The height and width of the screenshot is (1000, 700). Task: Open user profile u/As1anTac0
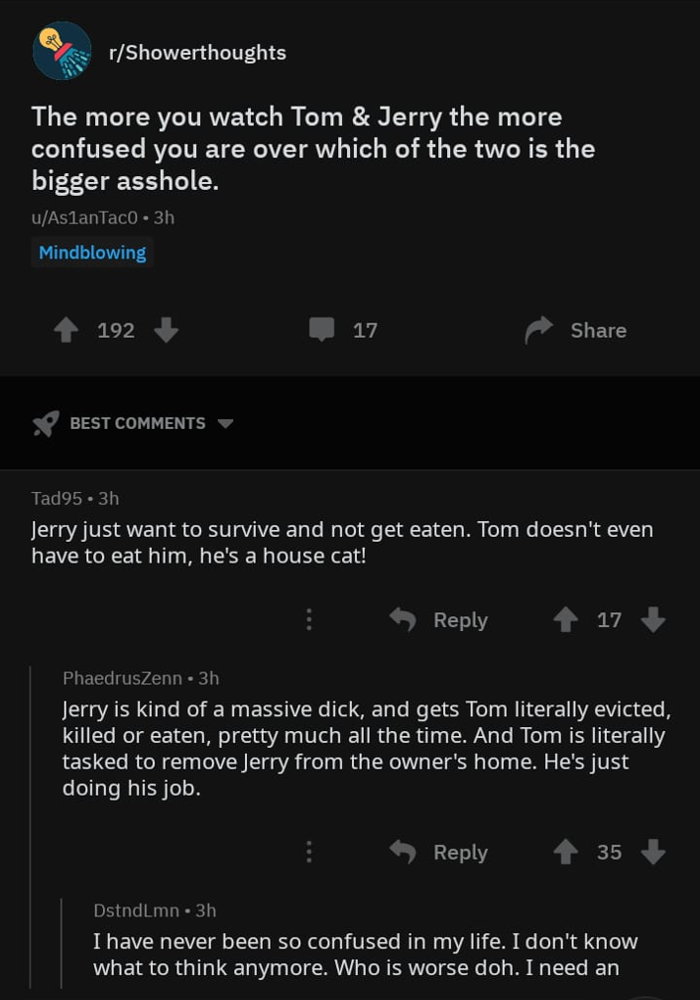(84, 218)
